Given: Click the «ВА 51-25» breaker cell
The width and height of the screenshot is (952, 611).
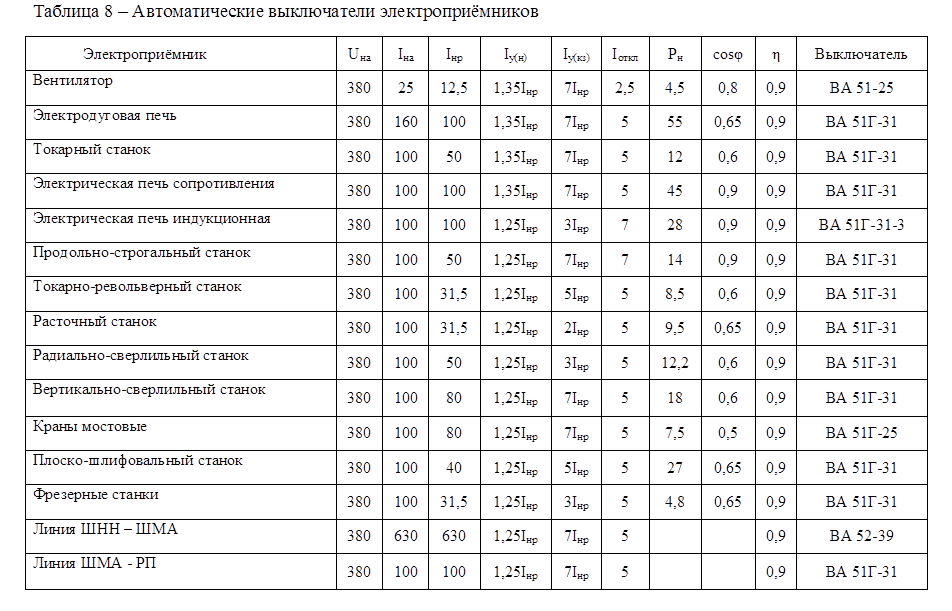Looking at the screenshot, I should point(861,88).
